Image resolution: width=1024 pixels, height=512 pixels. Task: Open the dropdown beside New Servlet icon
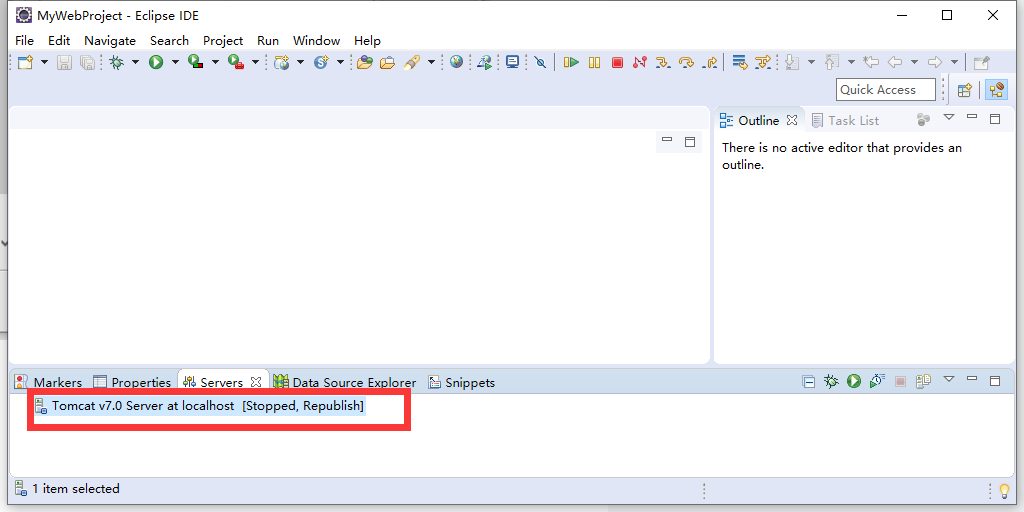pyautogui.click(x=340, y=62)
